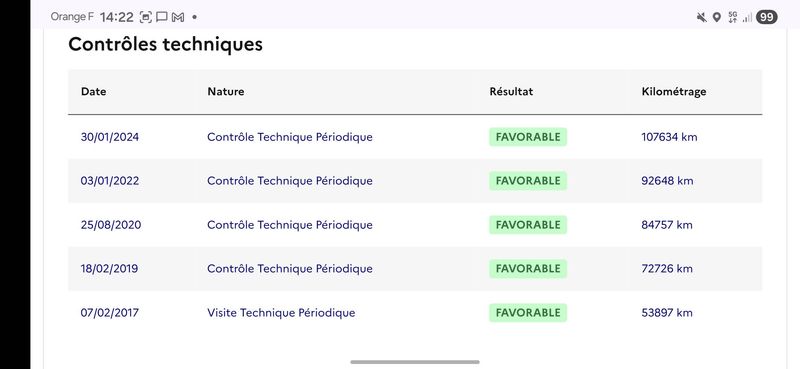This screenshot has height=369, width=800.
Task: Click the Nature column header
Action: click(226, 92)
